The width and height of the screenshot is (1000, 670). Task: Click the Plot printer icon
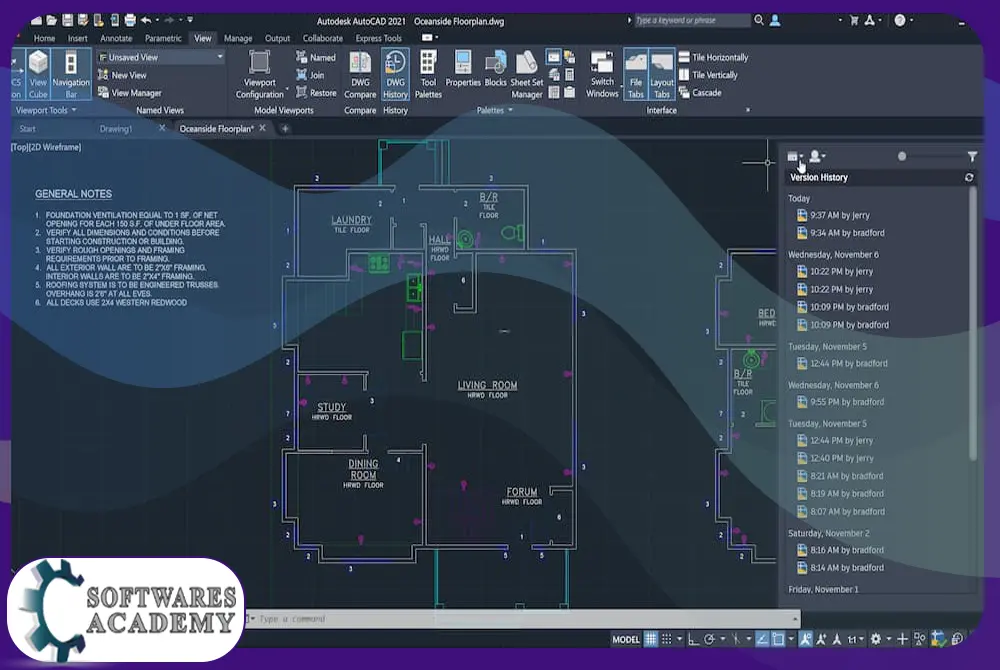(130, 20)
